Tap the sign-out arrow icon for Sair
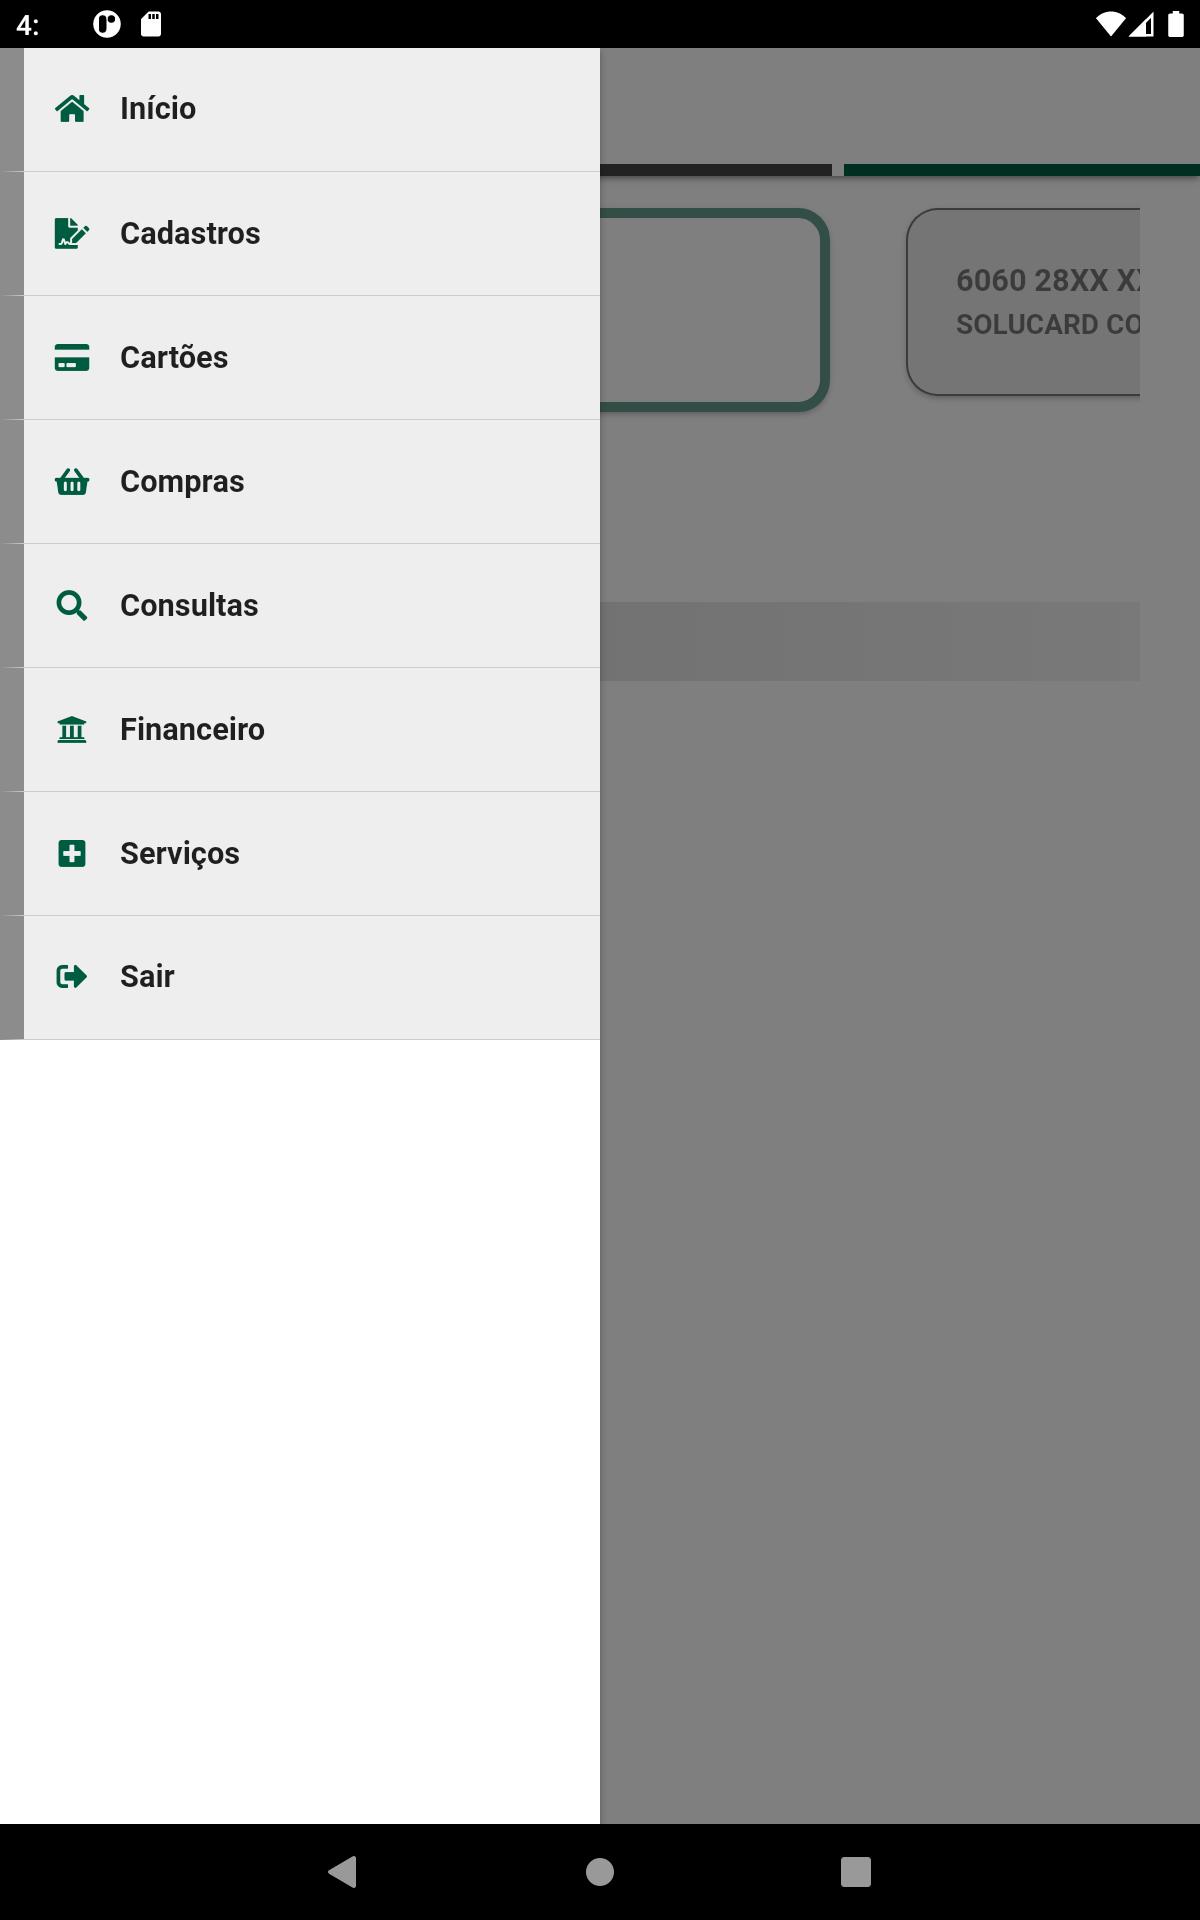 click(x=72, y=976)
